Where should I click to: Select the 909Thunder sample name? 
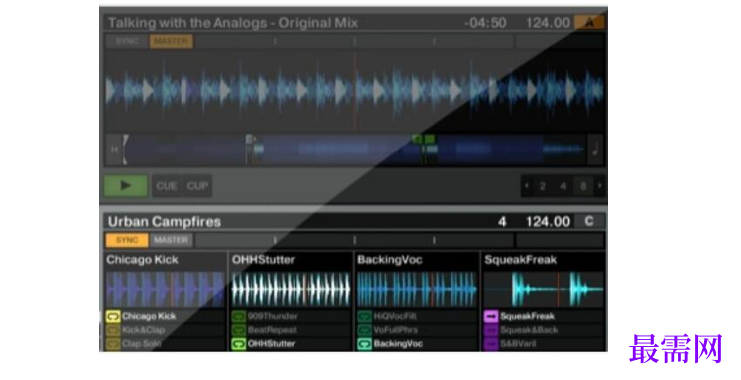(273, 316)
